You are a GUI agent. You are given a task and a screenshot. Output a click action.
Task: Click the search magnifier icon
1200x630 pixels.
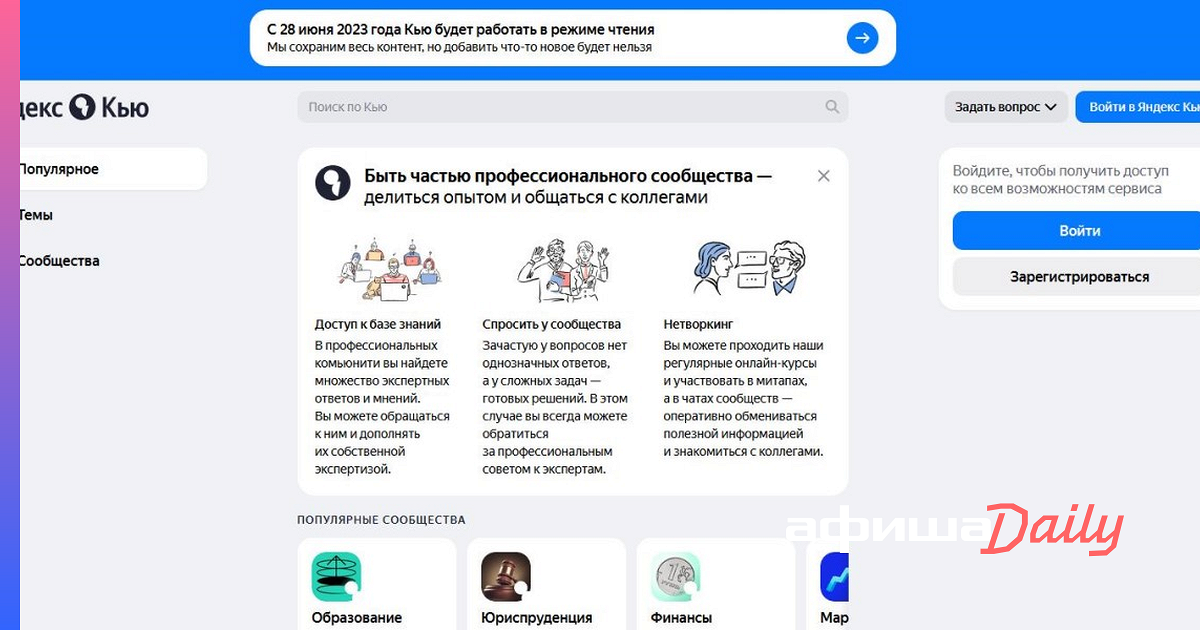(x=832, y=107)
